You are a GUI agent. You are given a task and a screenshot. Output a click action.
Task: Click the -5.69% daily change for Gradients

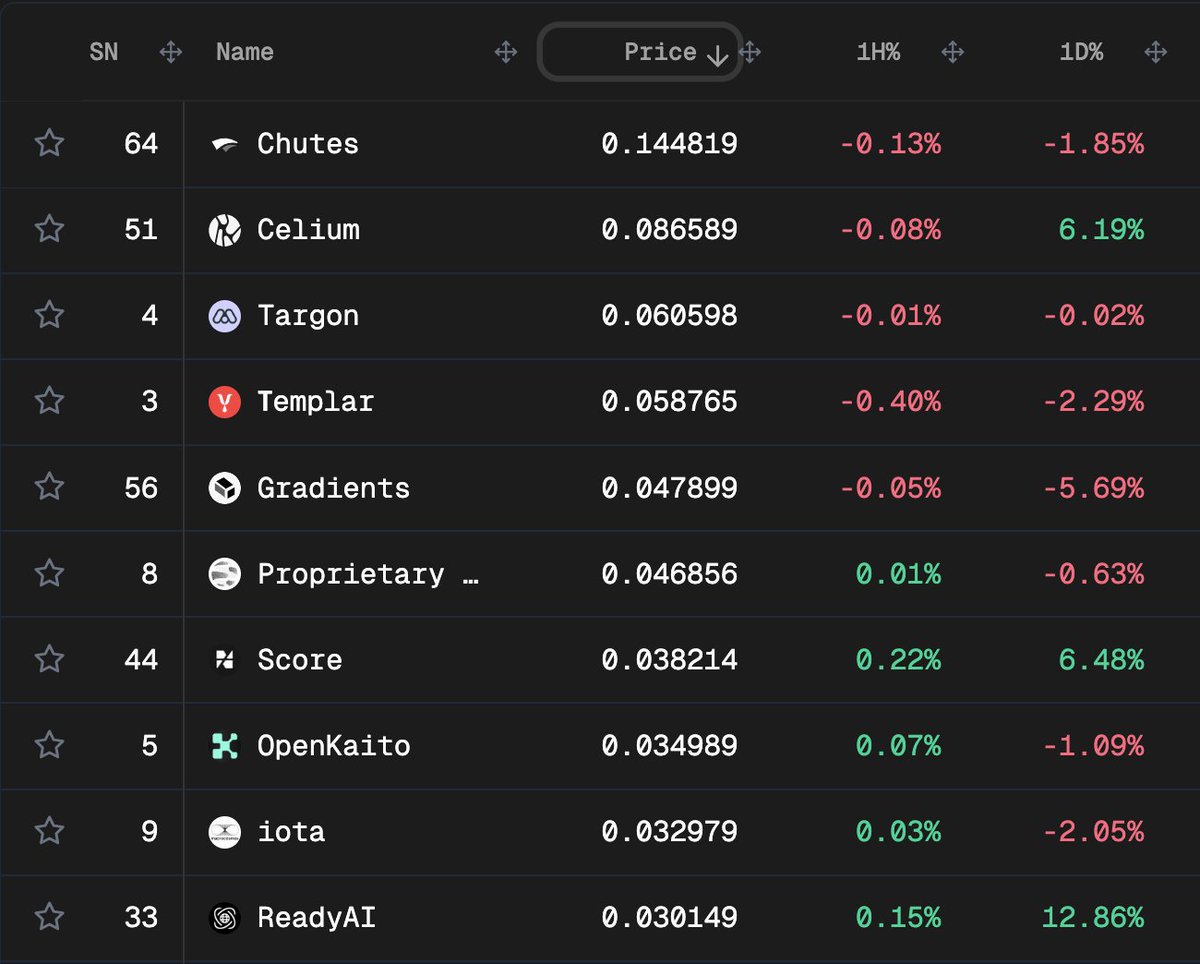pyautogui.click(x=1093, y=488)
